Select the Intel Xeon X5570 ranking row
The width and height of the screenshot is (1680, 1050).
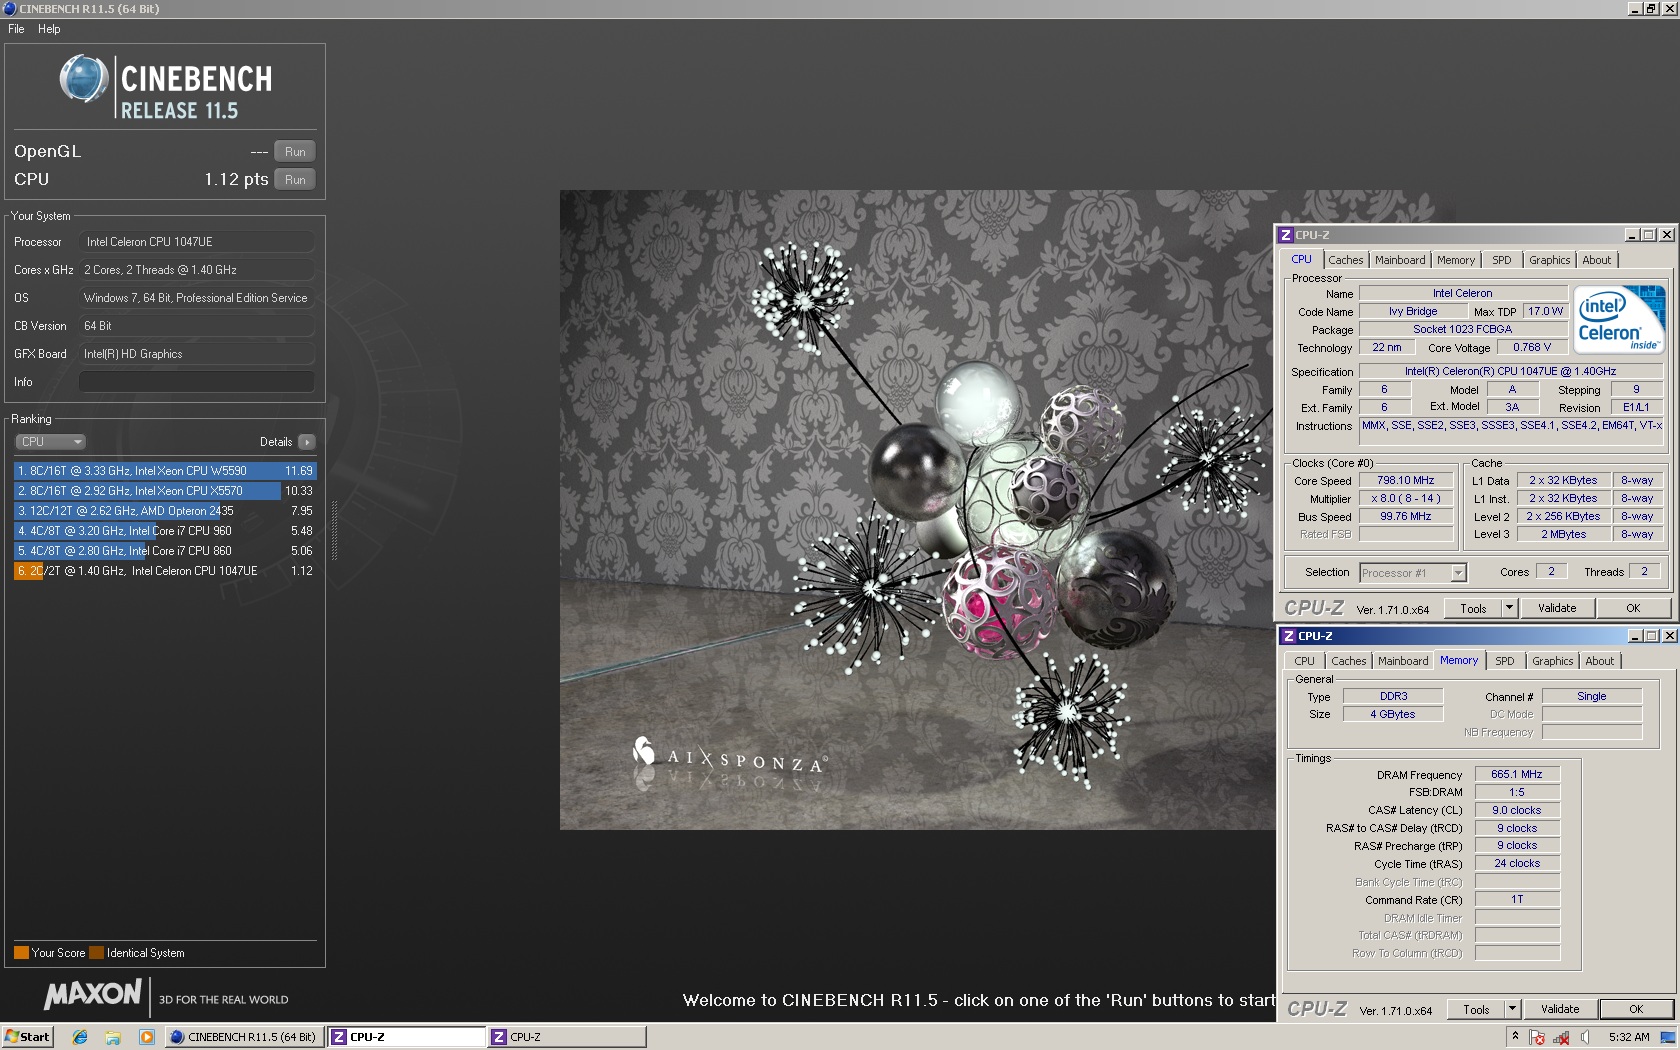coord(165,491)
